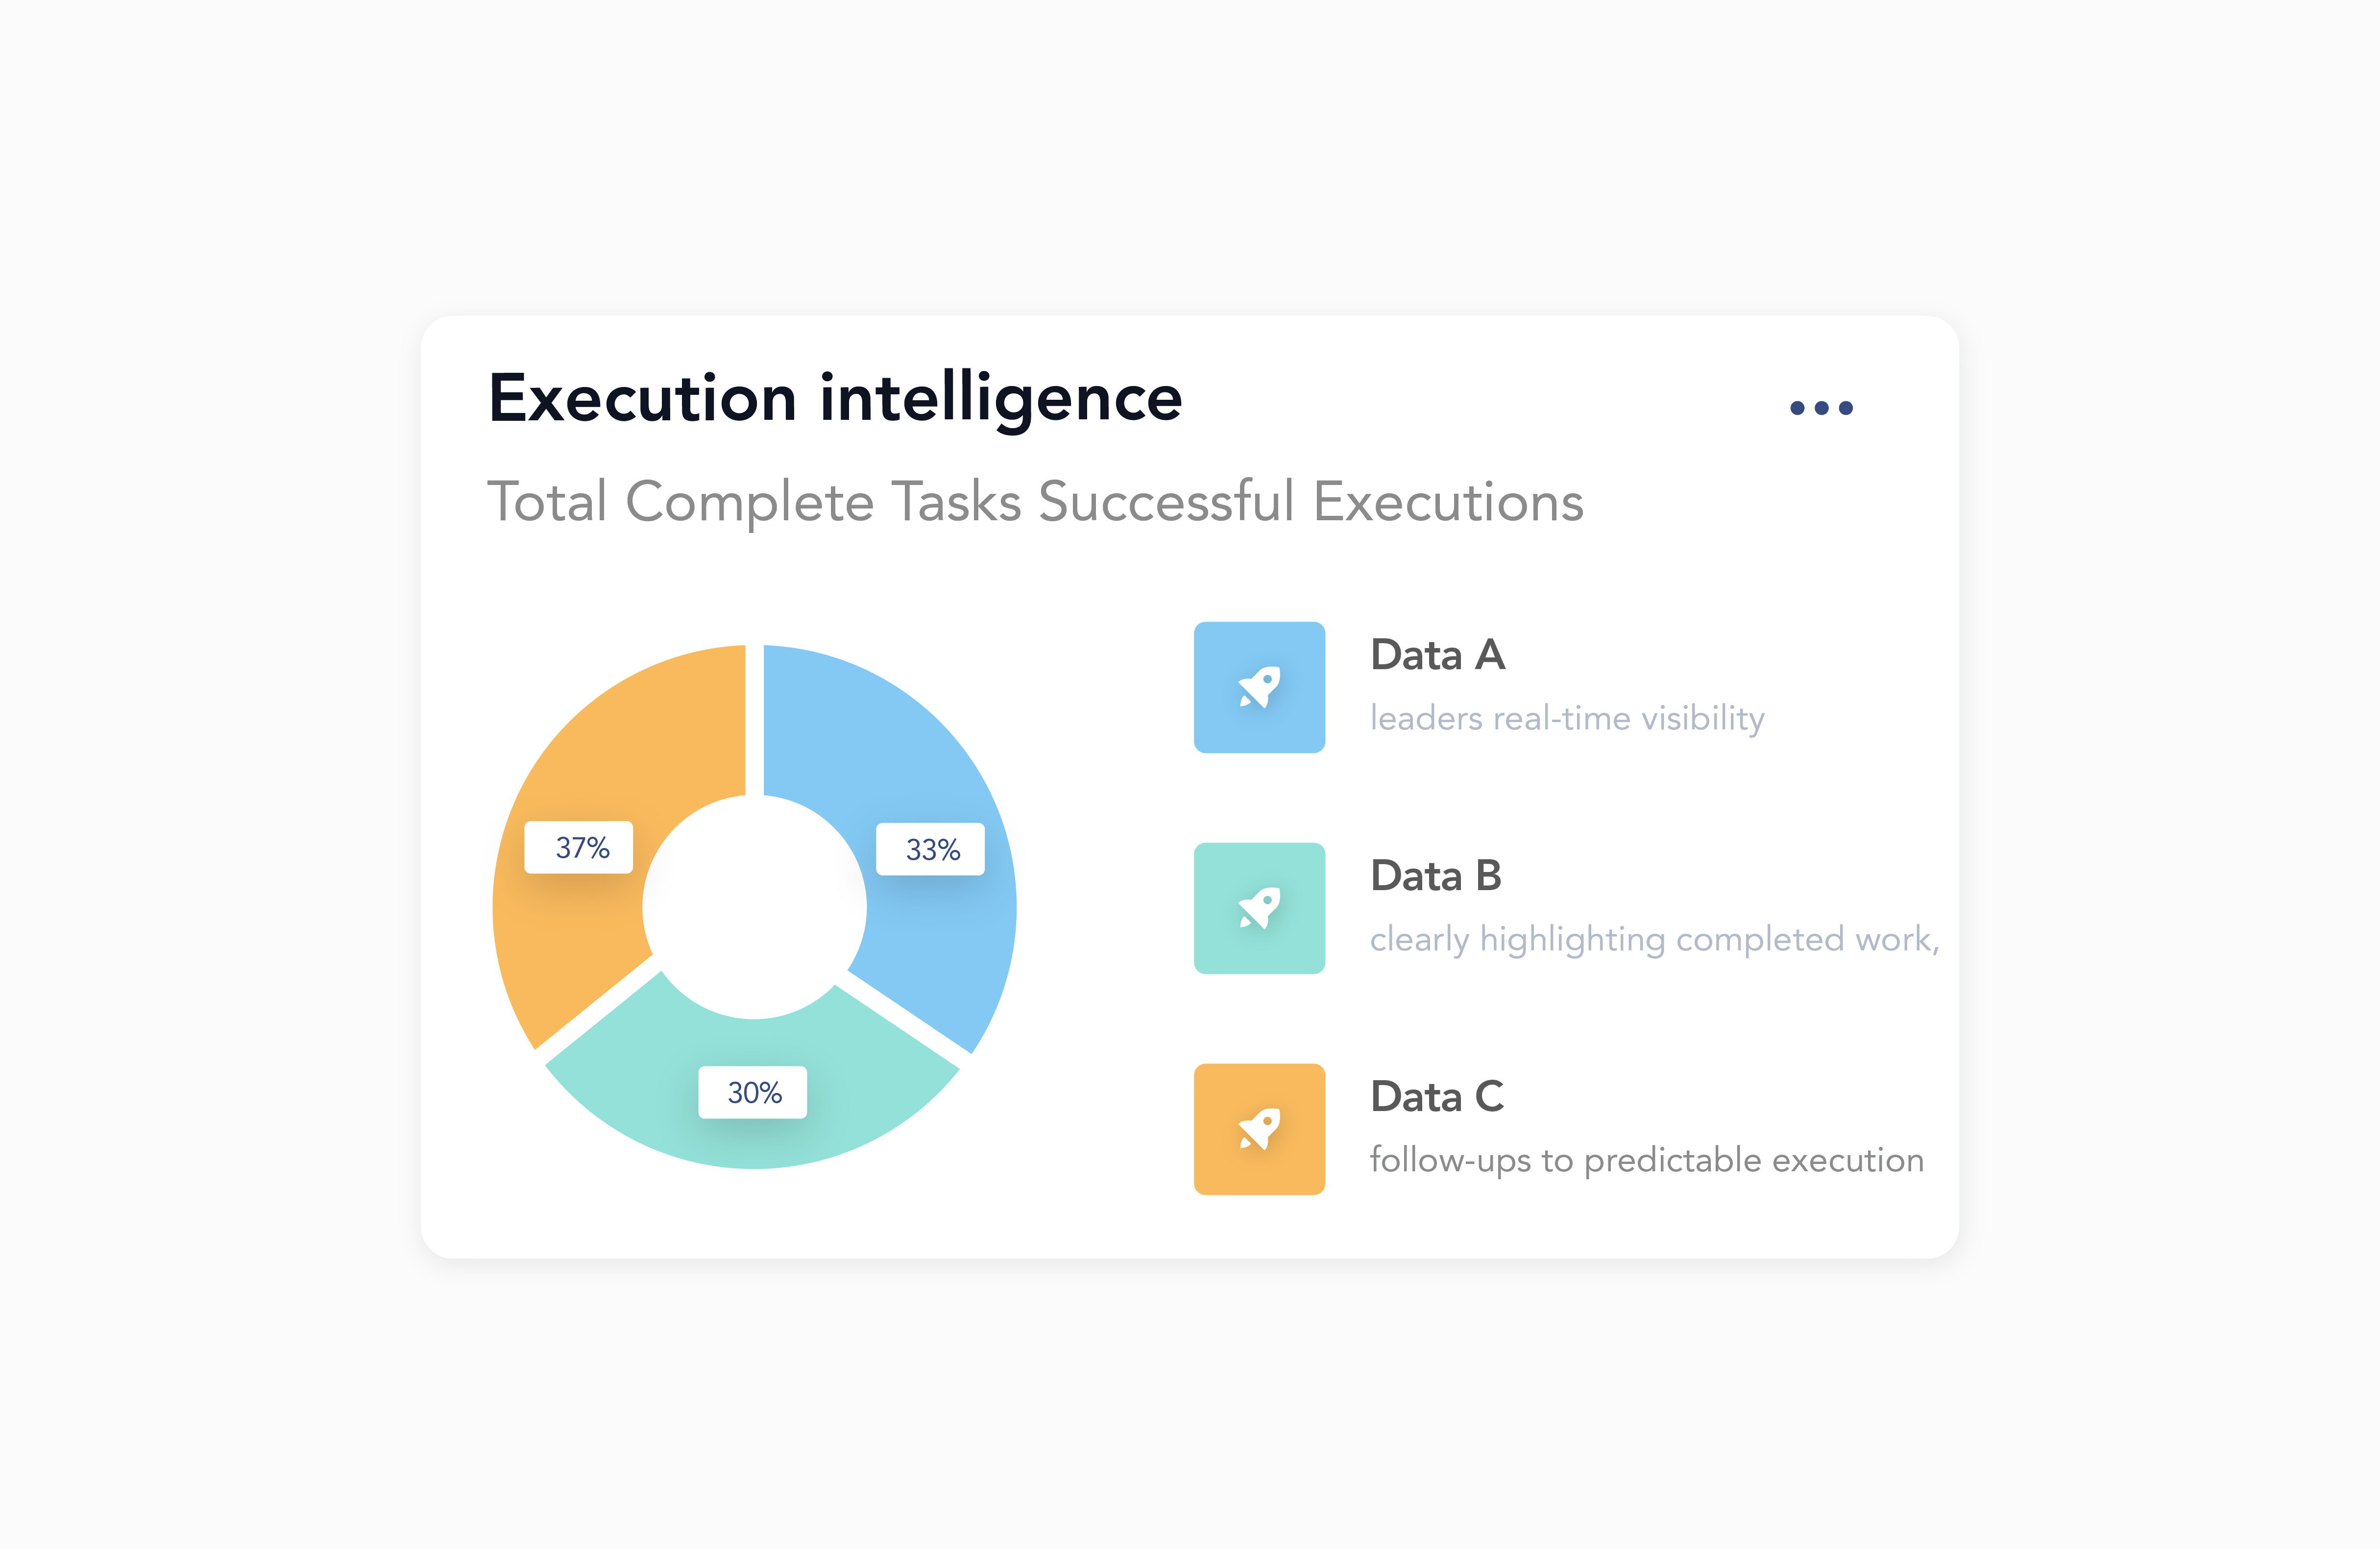Select the Data C legend title
This screenshot has width=2380, height=1549.
click(1437, 1097)
